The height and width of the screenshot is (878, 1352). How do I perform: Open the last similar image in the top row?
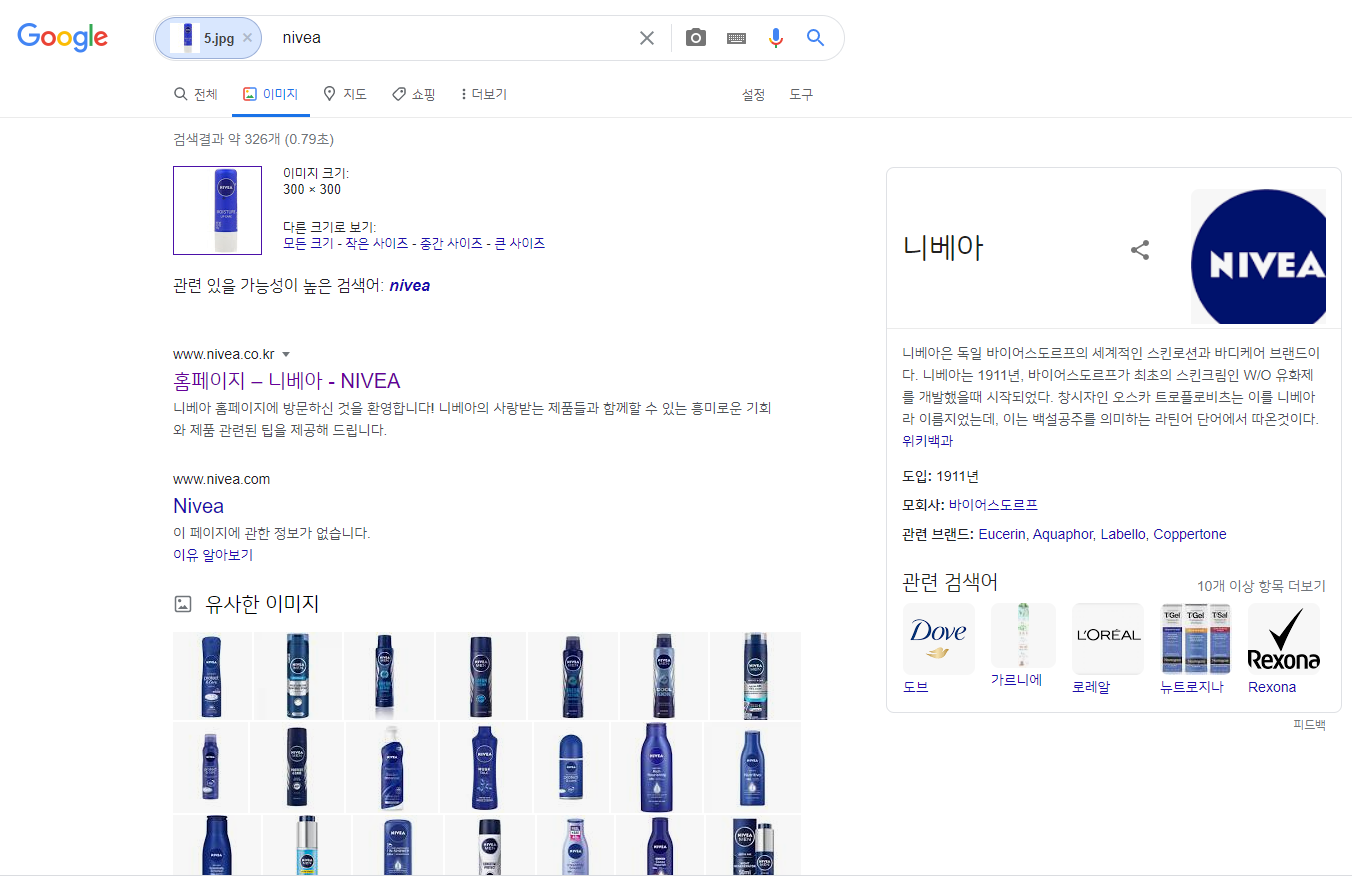pyautogui.click(x=755, y=676)
